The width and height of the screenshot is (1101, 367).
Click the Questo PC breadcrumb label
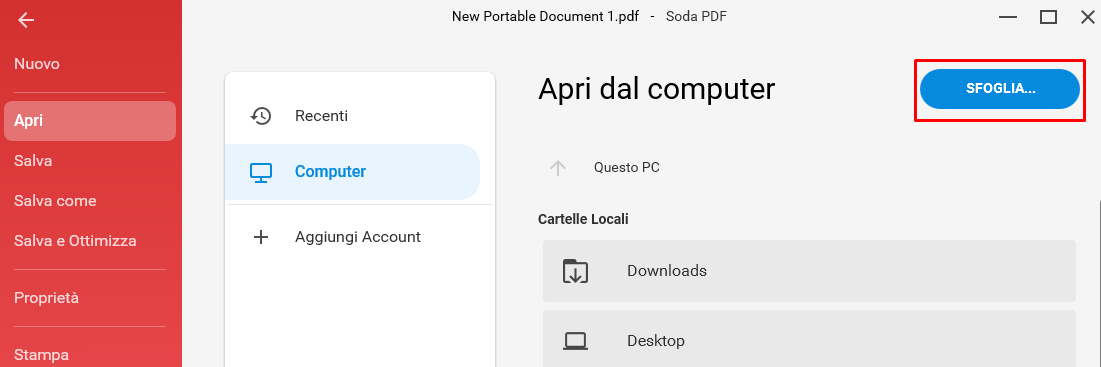click(626, 168)
